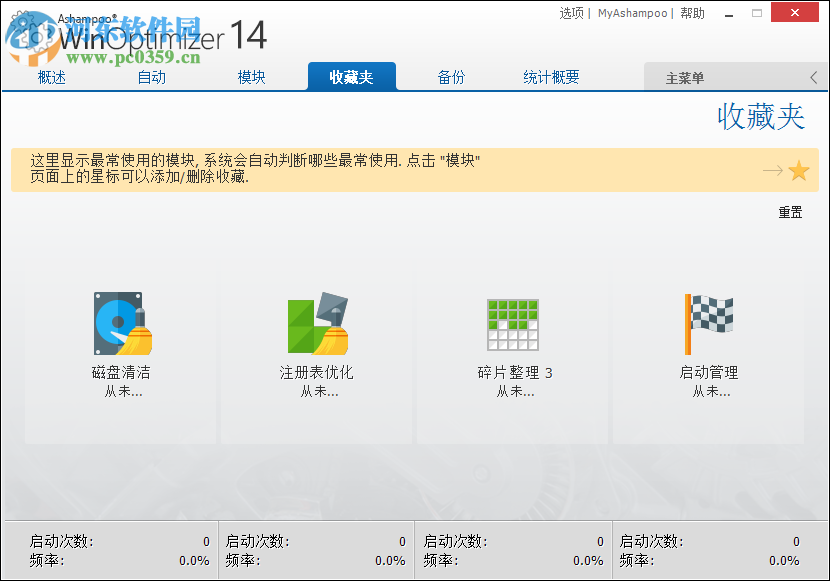Switch to the 概述 overview tab
This screenshot has height=581, width=830.
coord(51,75)
